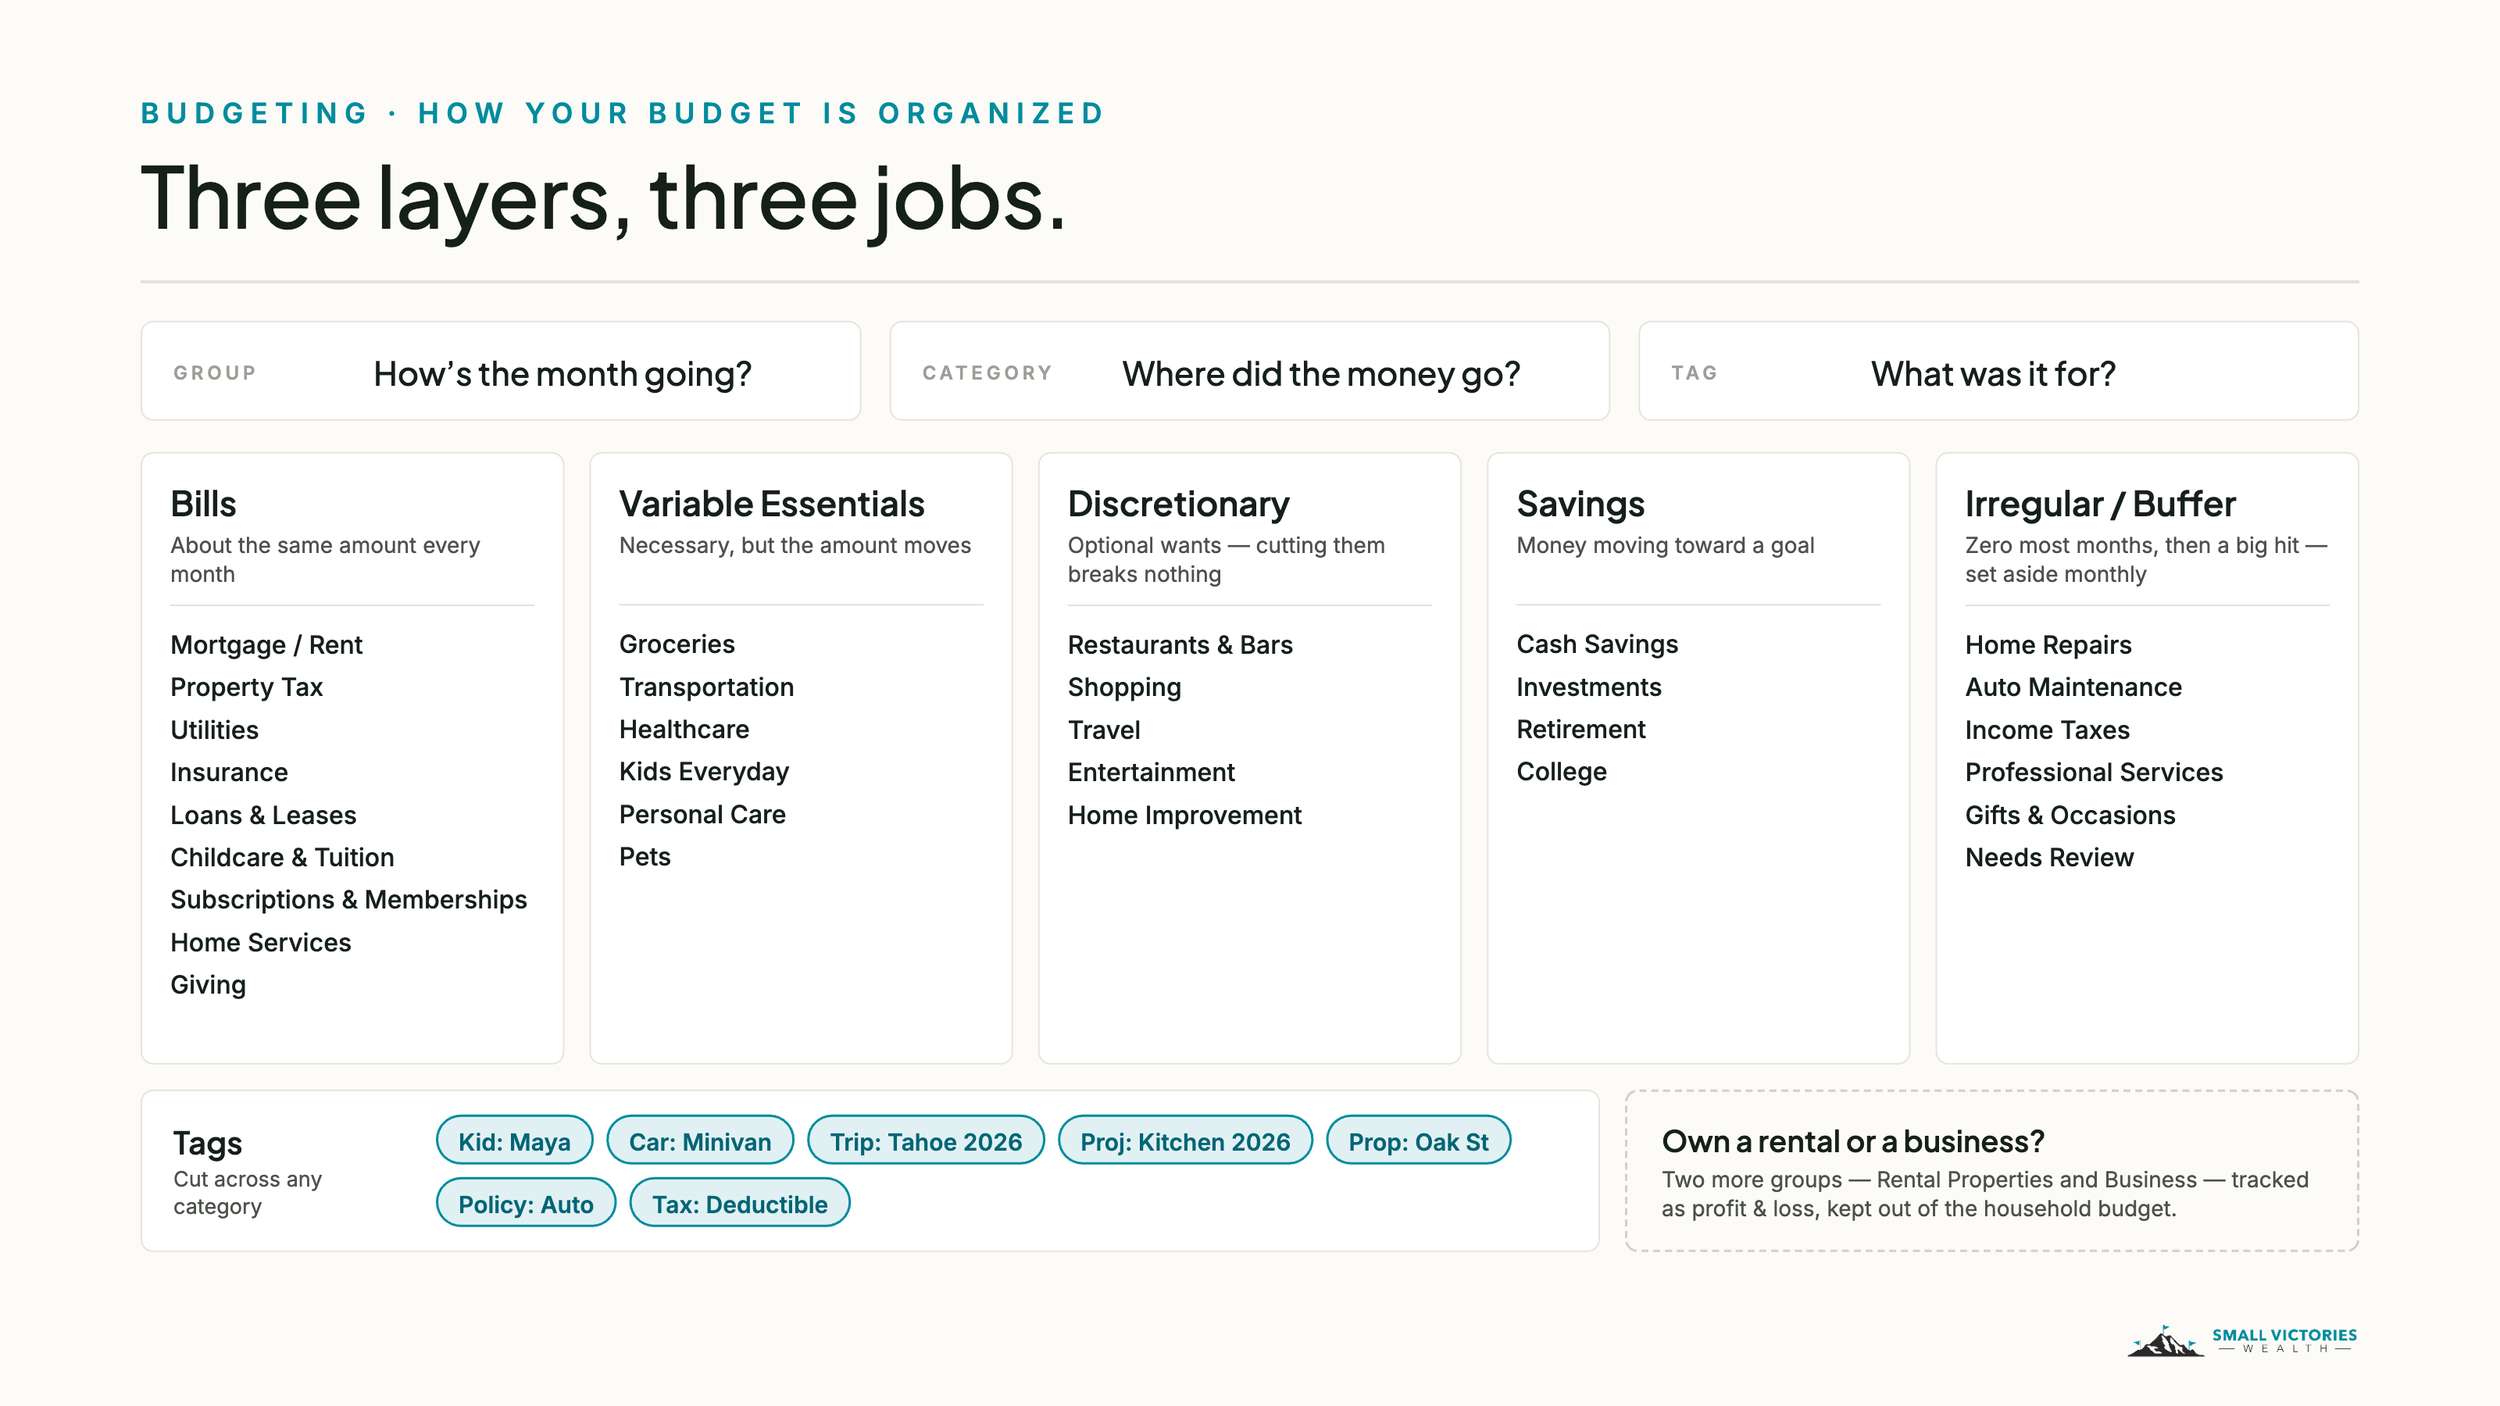
Task: Click the Policy: Auto tag pill
Action: (x=526, y=1203)
